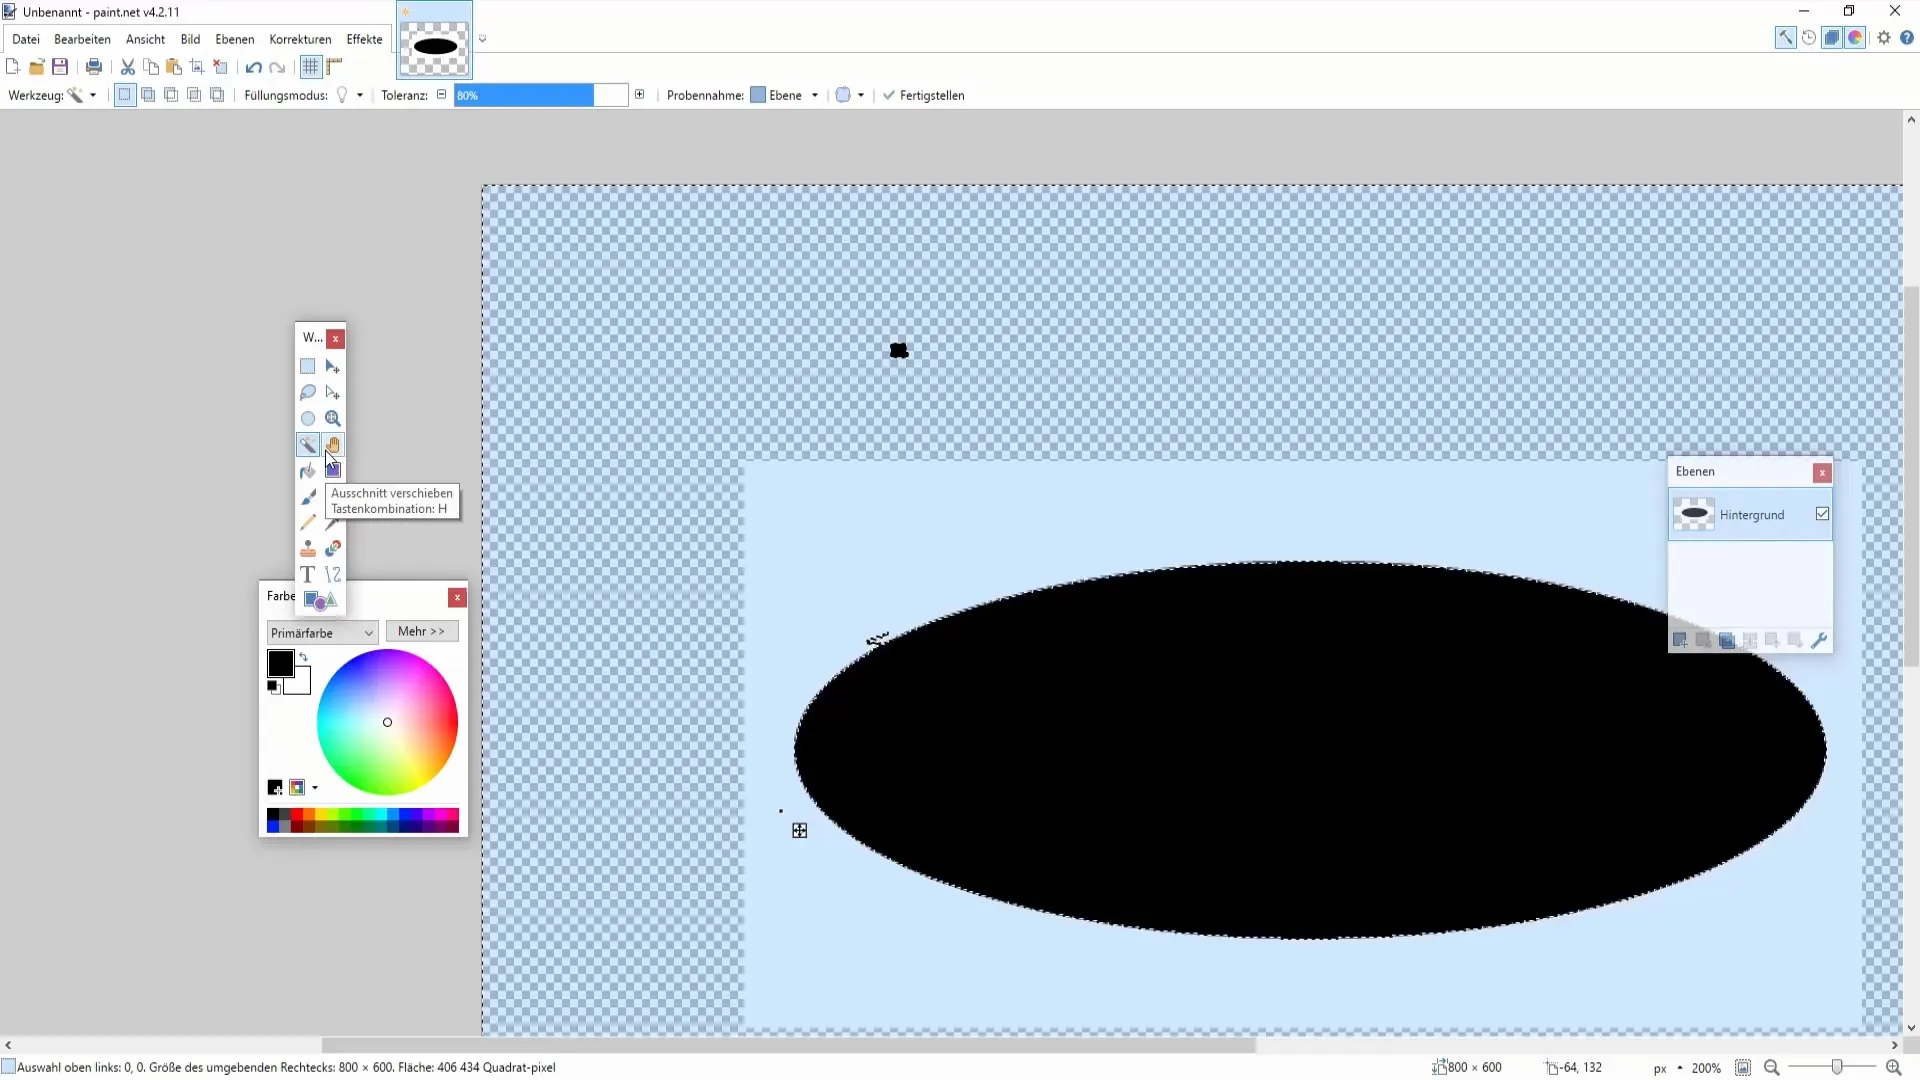Select the Text tool
The height and width of the screenshot is (1080, 1920).
coord(308,574)
